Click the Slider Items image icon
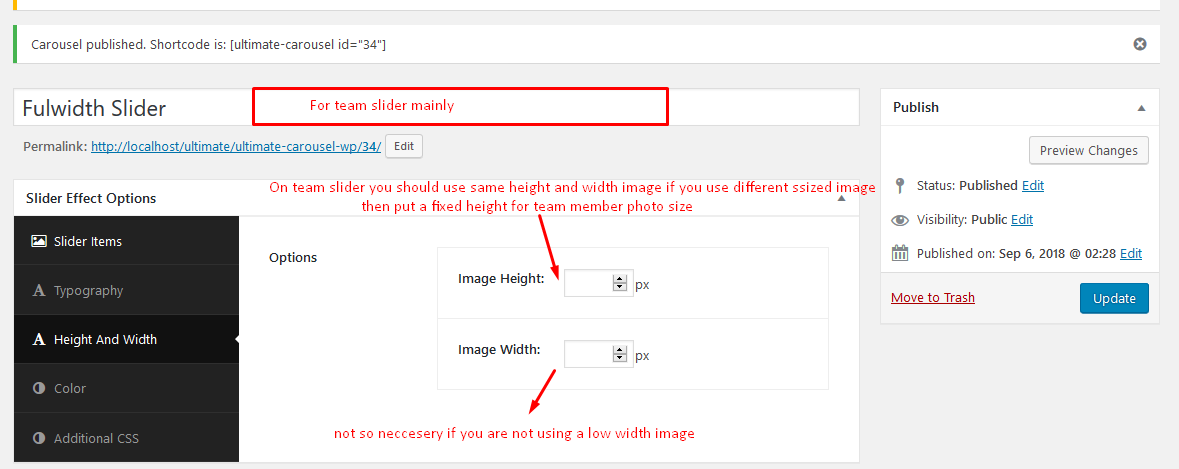 [38, 241]
